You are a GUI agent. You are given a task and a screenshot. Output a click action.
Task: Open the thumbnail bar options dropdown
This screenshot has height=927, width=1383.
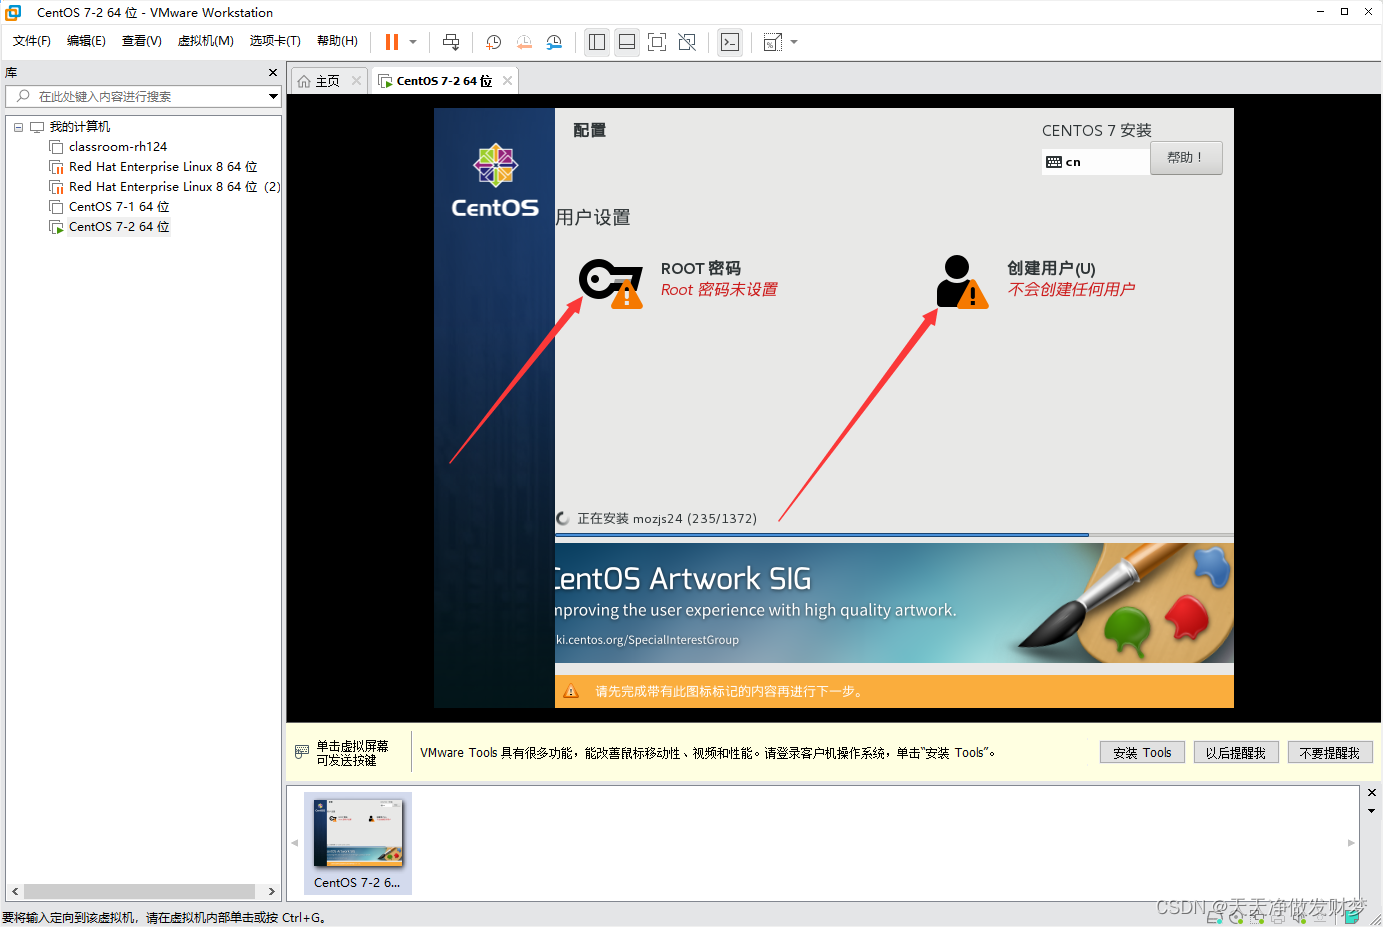(x=1372, y=811)
